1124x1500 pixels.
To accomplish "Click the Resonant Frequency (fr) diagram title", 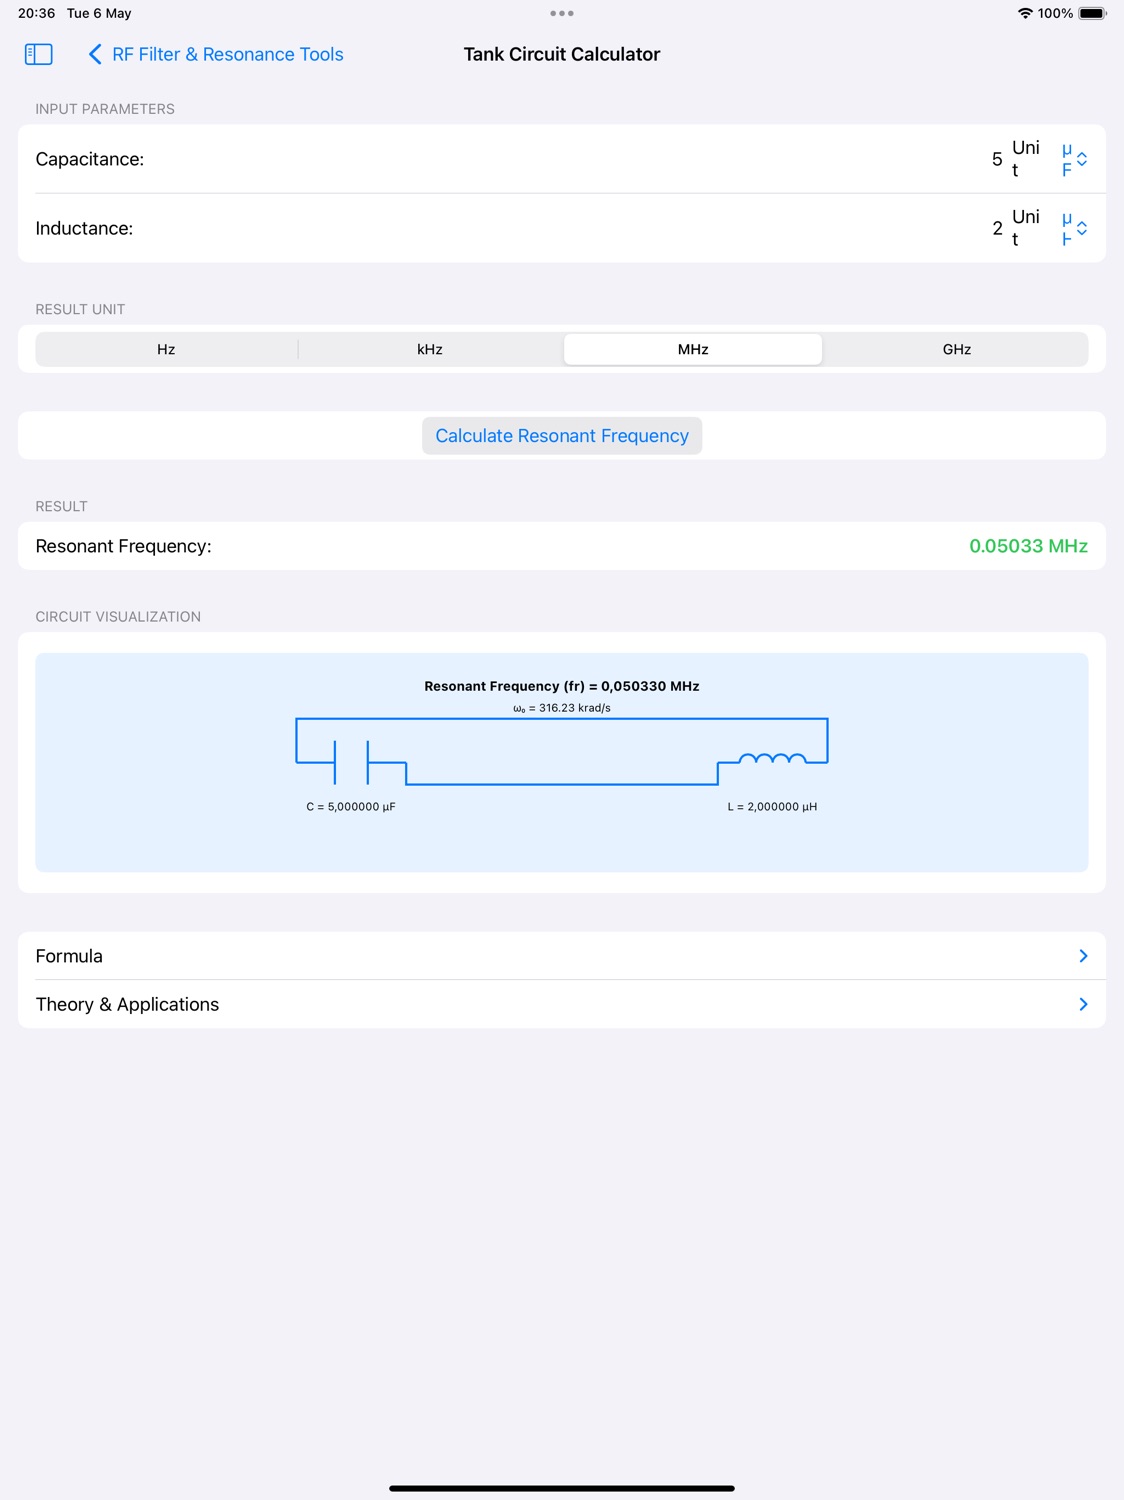I will tap(562, 686).
